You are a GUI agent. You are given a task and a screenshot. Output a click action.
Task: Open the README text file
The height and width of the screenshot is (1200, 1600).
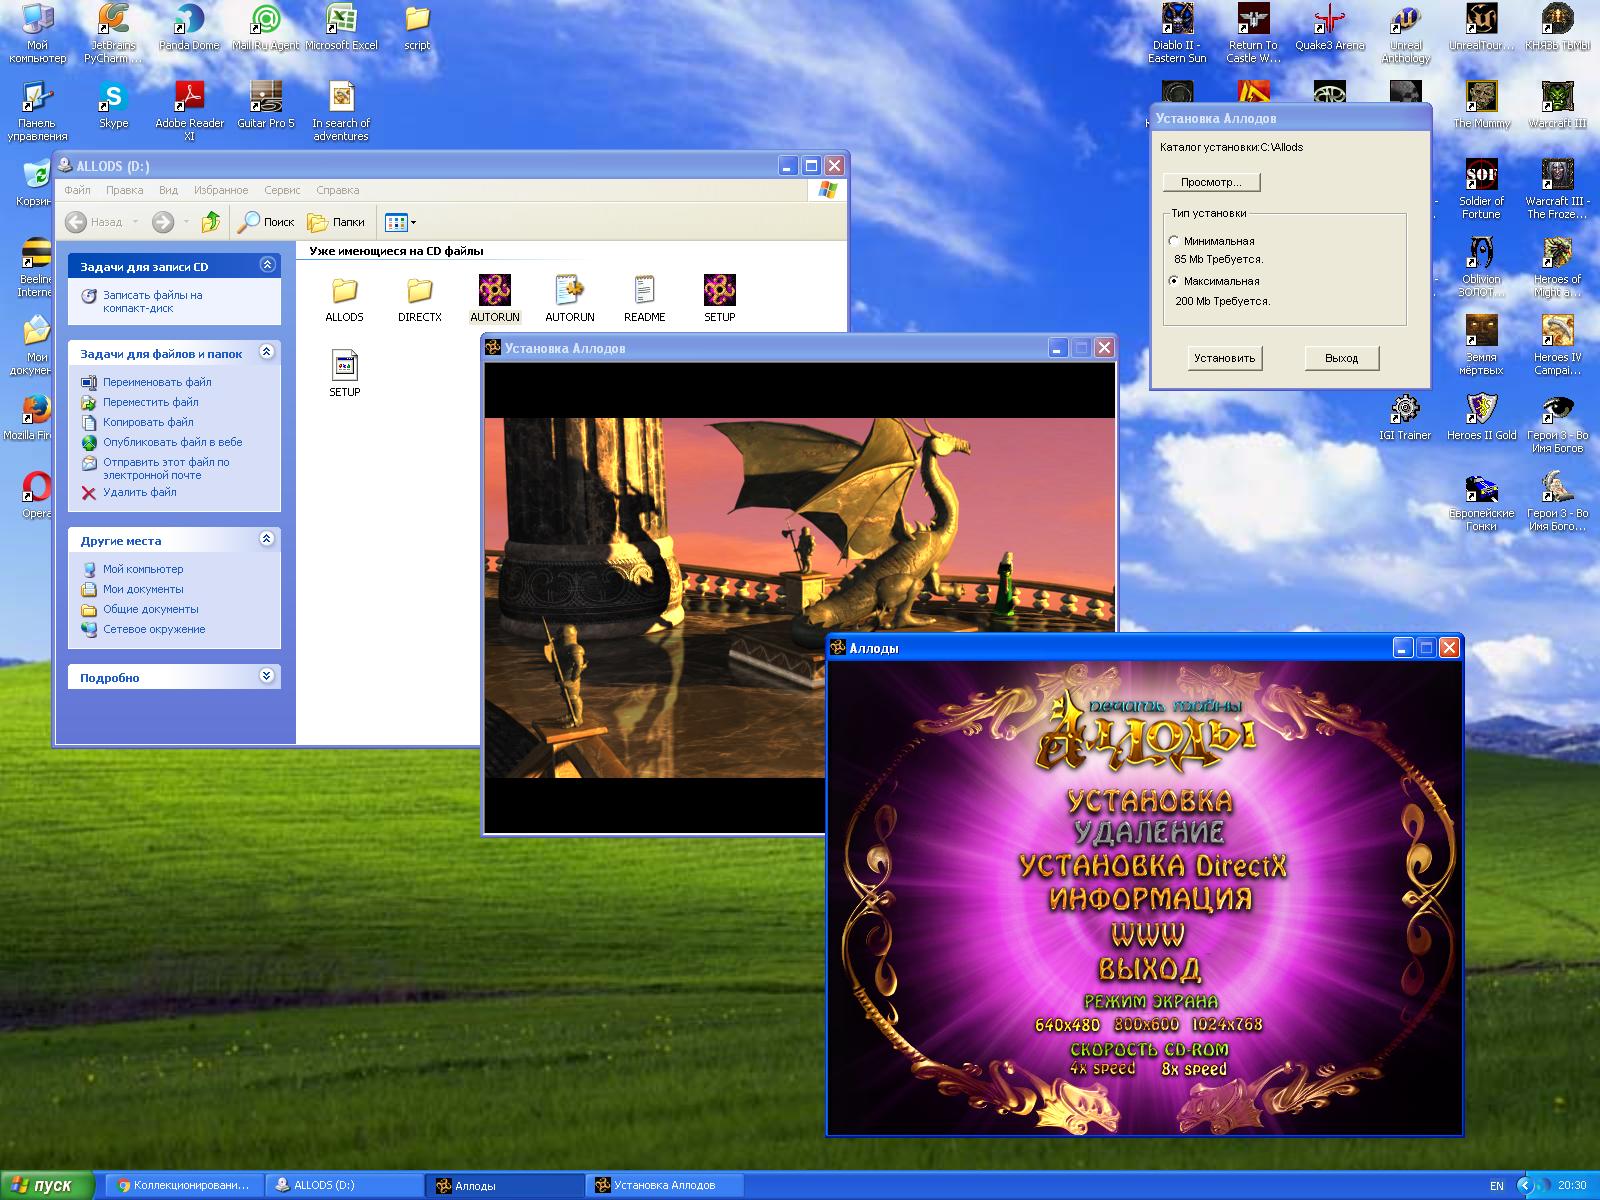click(x=644, y=291)
